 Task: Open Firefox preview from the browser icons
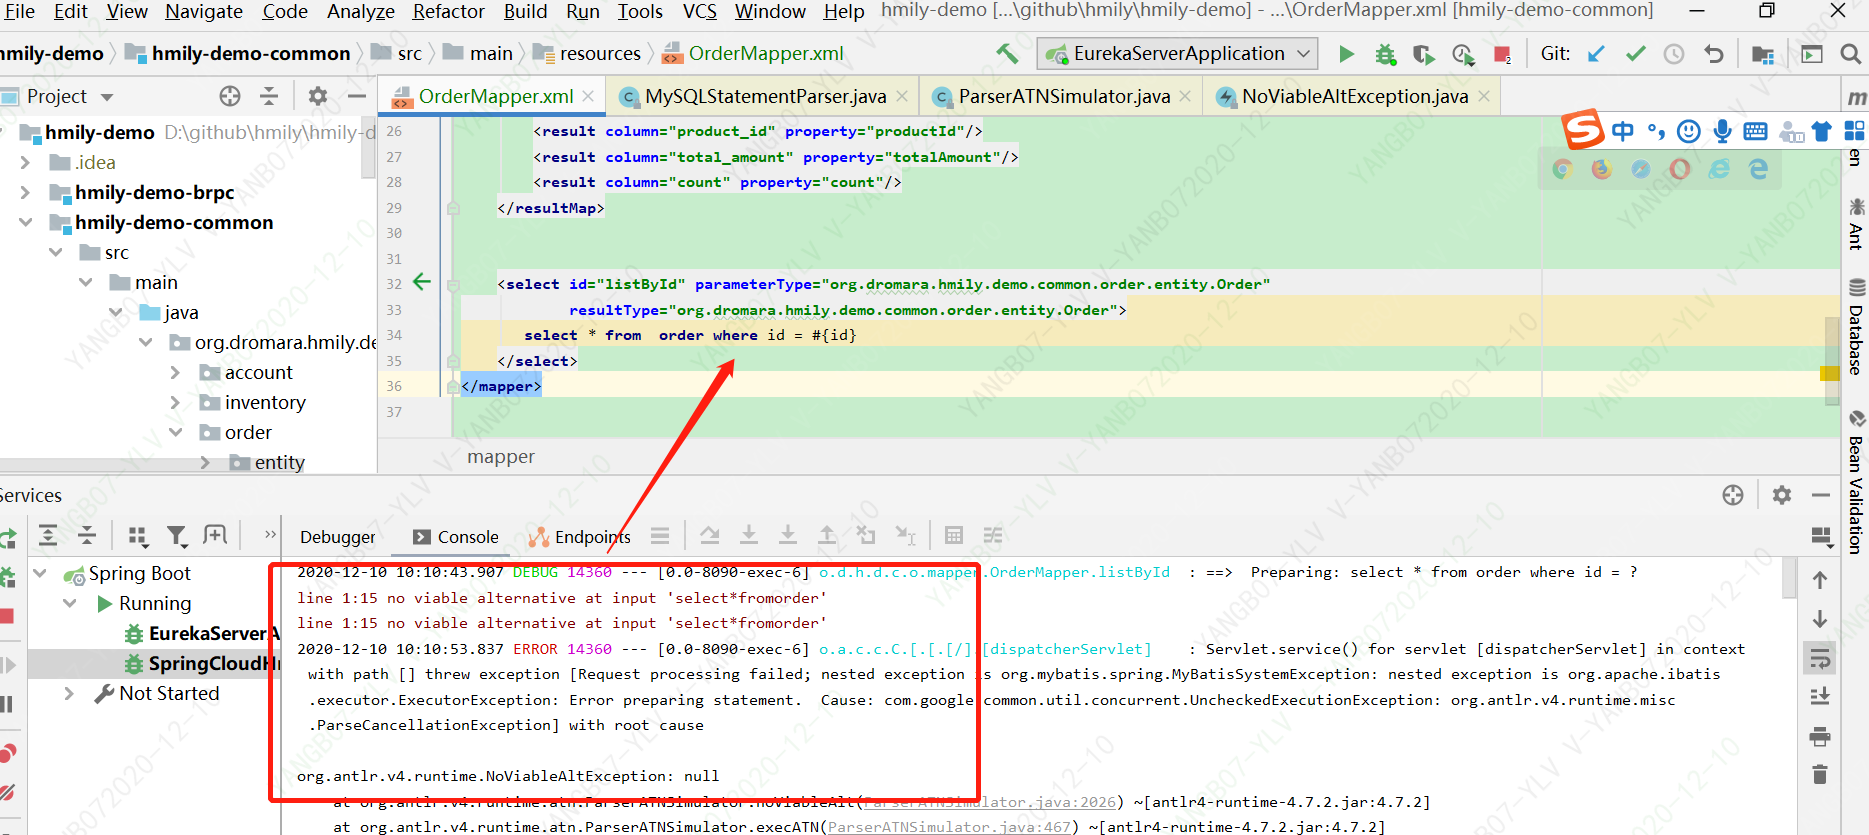[1602, 169]
